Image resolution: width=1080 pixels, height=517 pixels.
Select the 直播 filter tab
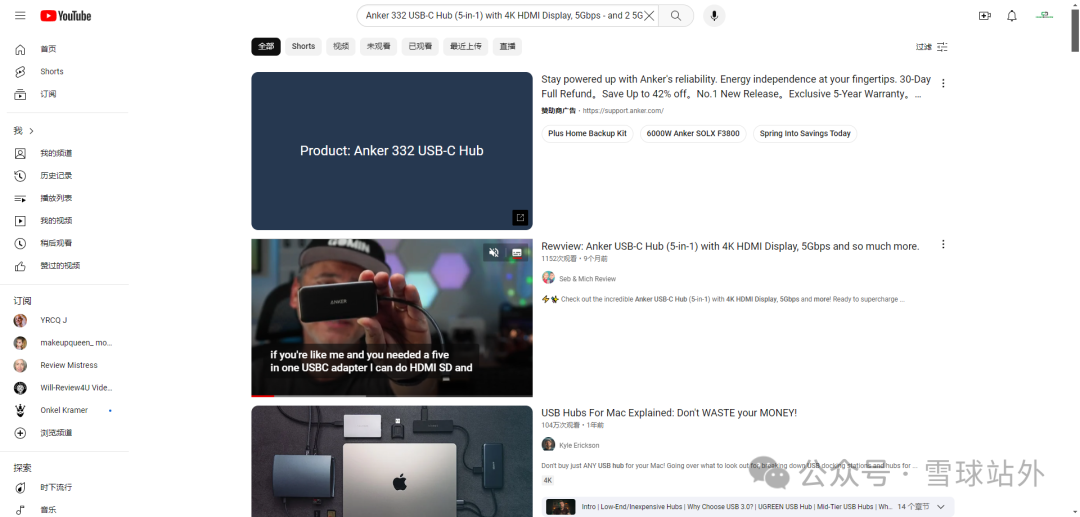coord(508,47)
